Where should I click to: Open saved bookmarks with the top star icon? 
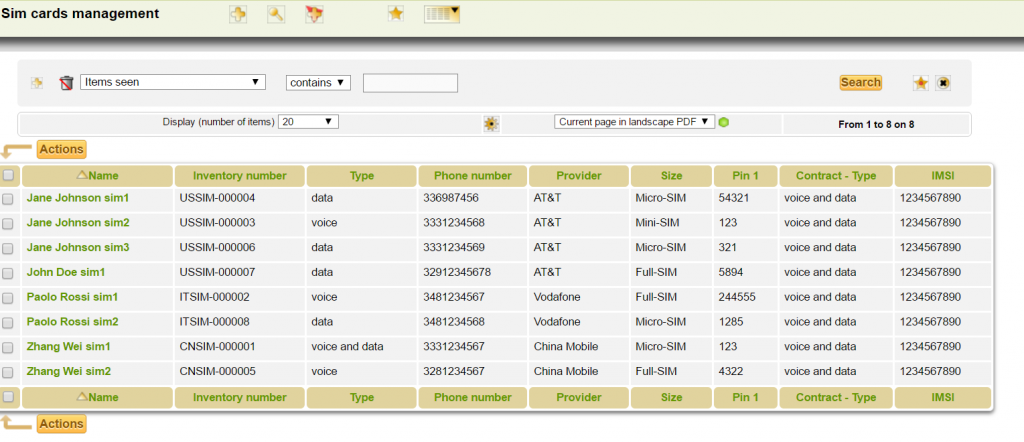pyautogui.click(x=396, y=14)
